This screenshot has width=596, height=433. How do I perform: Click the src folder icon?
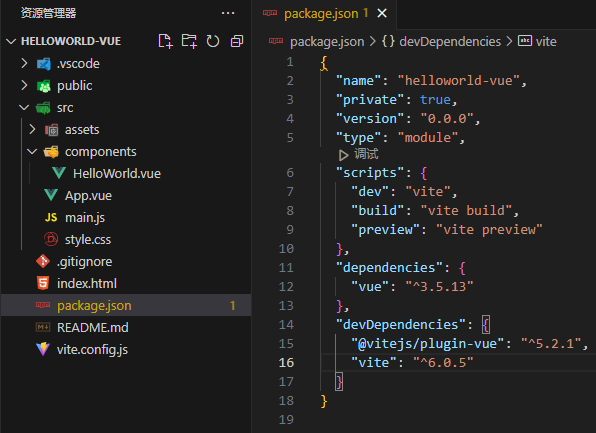[43, 108]
